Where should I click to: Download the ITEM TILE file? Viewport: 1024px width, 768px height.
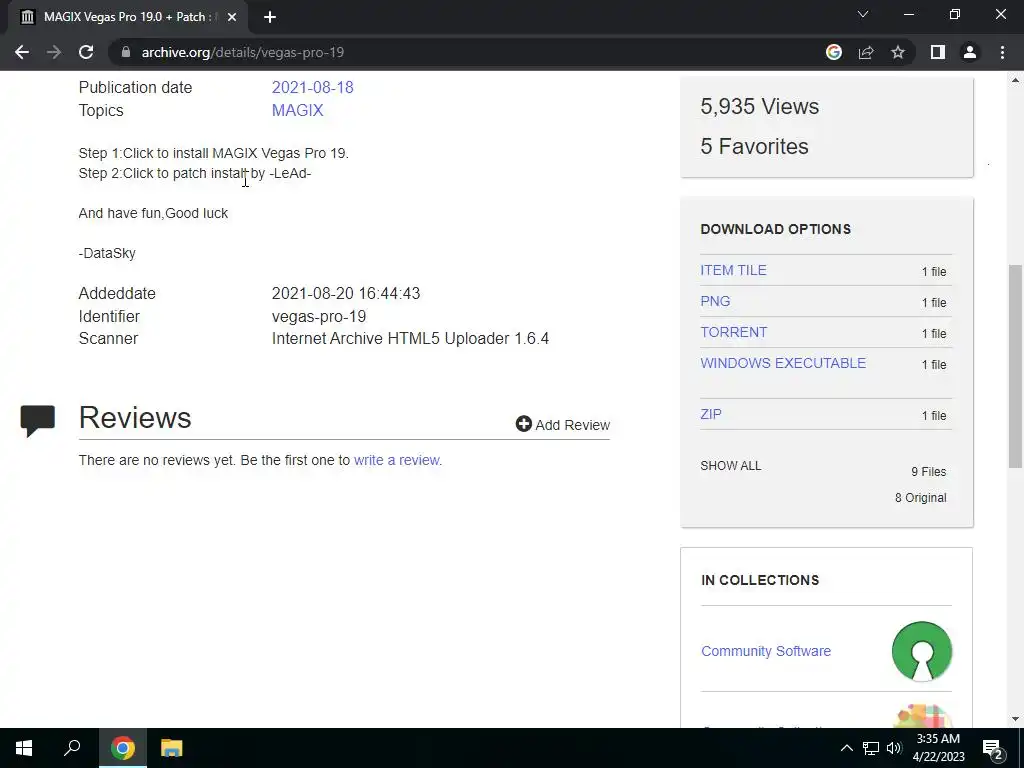pyautogui.click(x=733, y=270)
